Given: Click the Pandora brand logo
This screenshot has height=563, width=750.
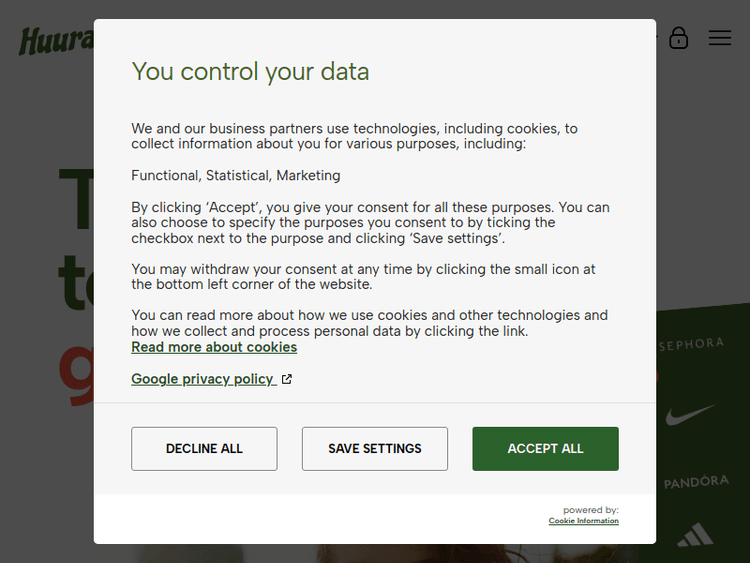Looking at the screenshot, I should click(696, 482).
